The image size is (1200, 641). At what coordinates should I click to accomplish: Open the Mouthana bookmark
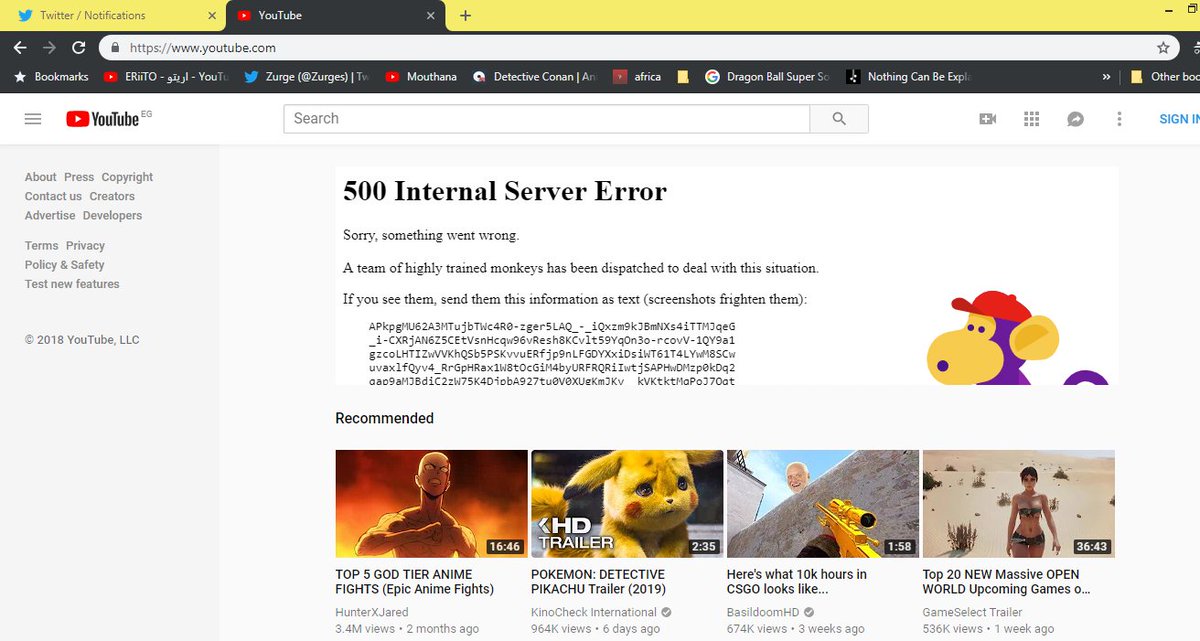click(421, 76)
